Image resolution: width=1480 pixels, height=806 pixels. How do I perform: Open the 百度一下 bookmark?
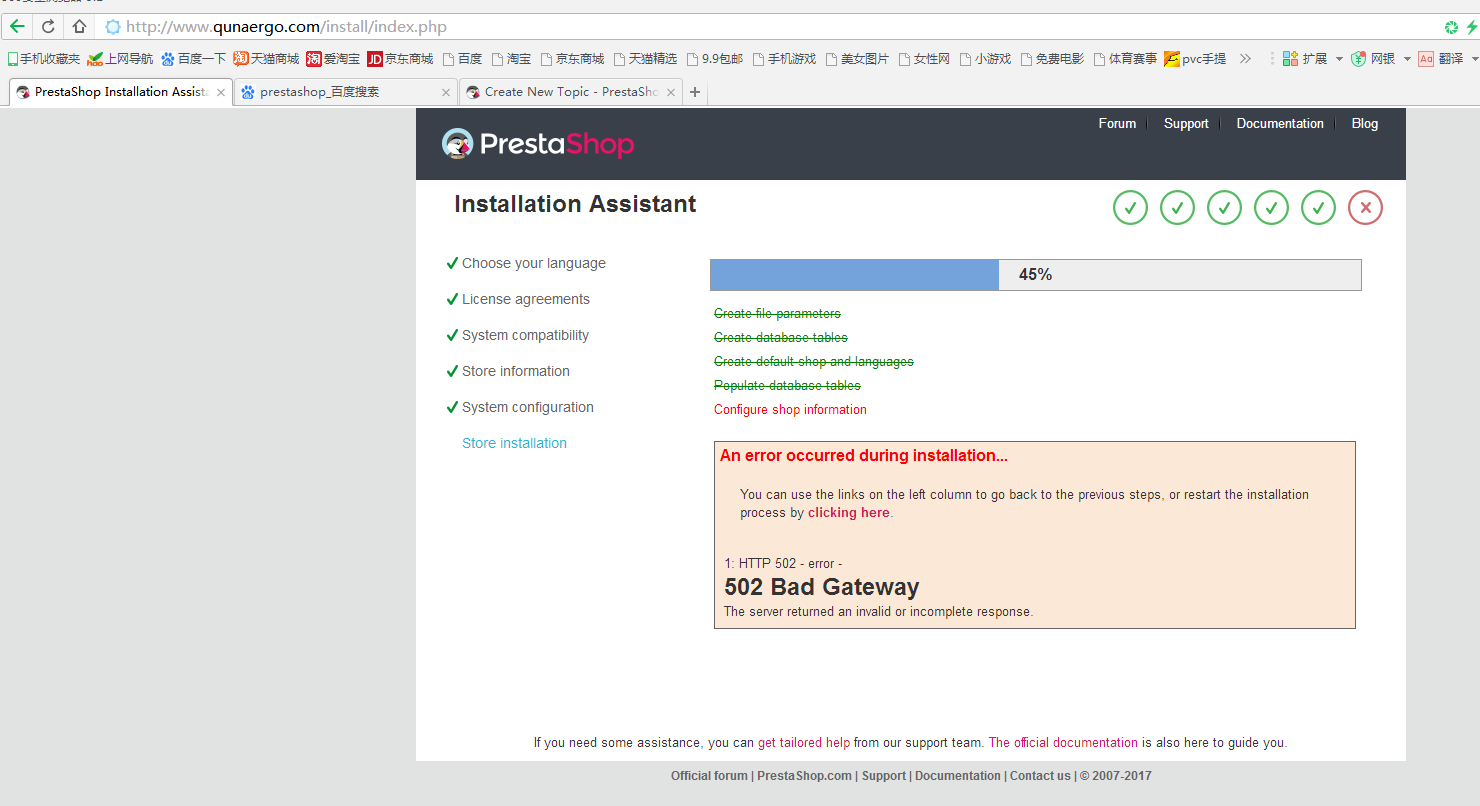click(194, 59)
